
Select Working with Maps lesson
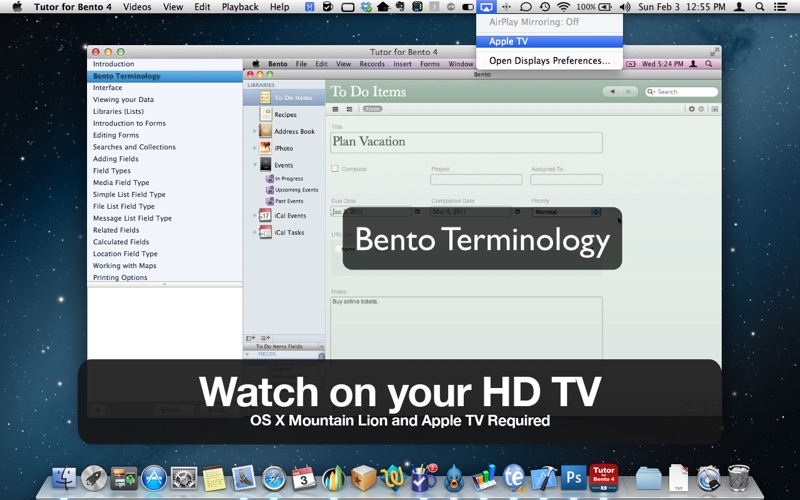click(164, 265)
